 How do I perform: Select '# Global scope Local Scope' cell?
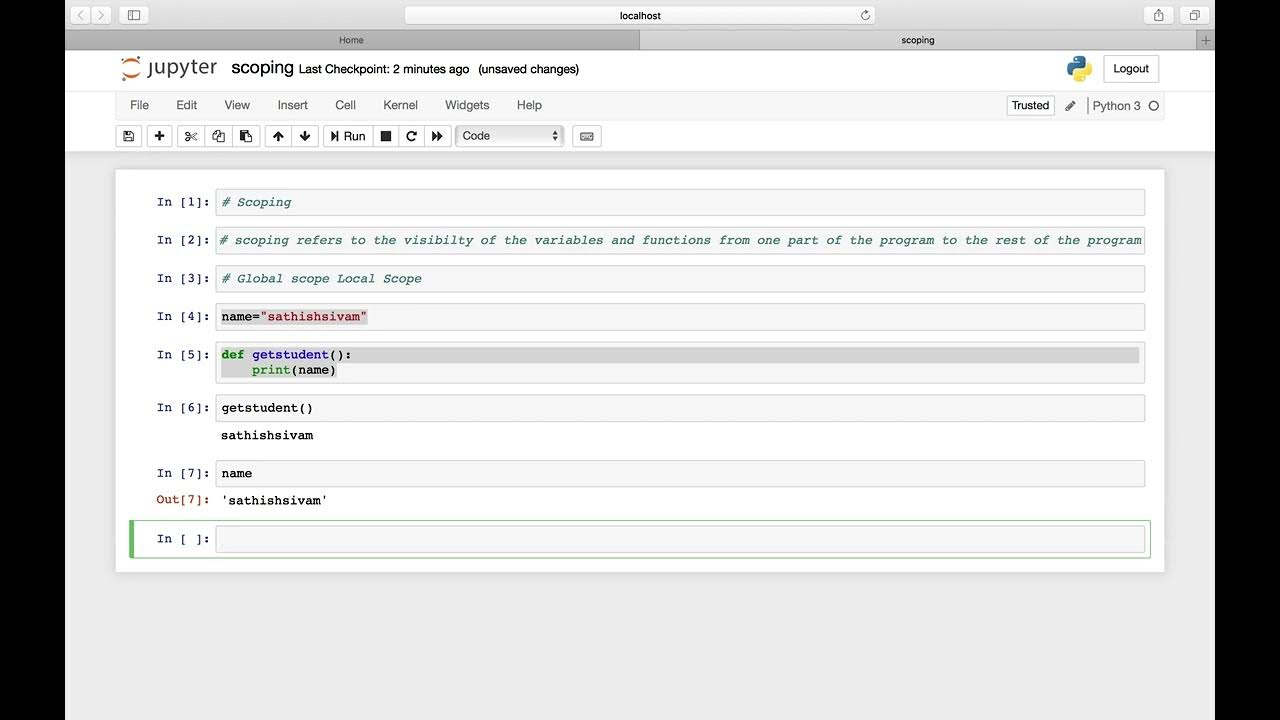[x=680, y=278]
